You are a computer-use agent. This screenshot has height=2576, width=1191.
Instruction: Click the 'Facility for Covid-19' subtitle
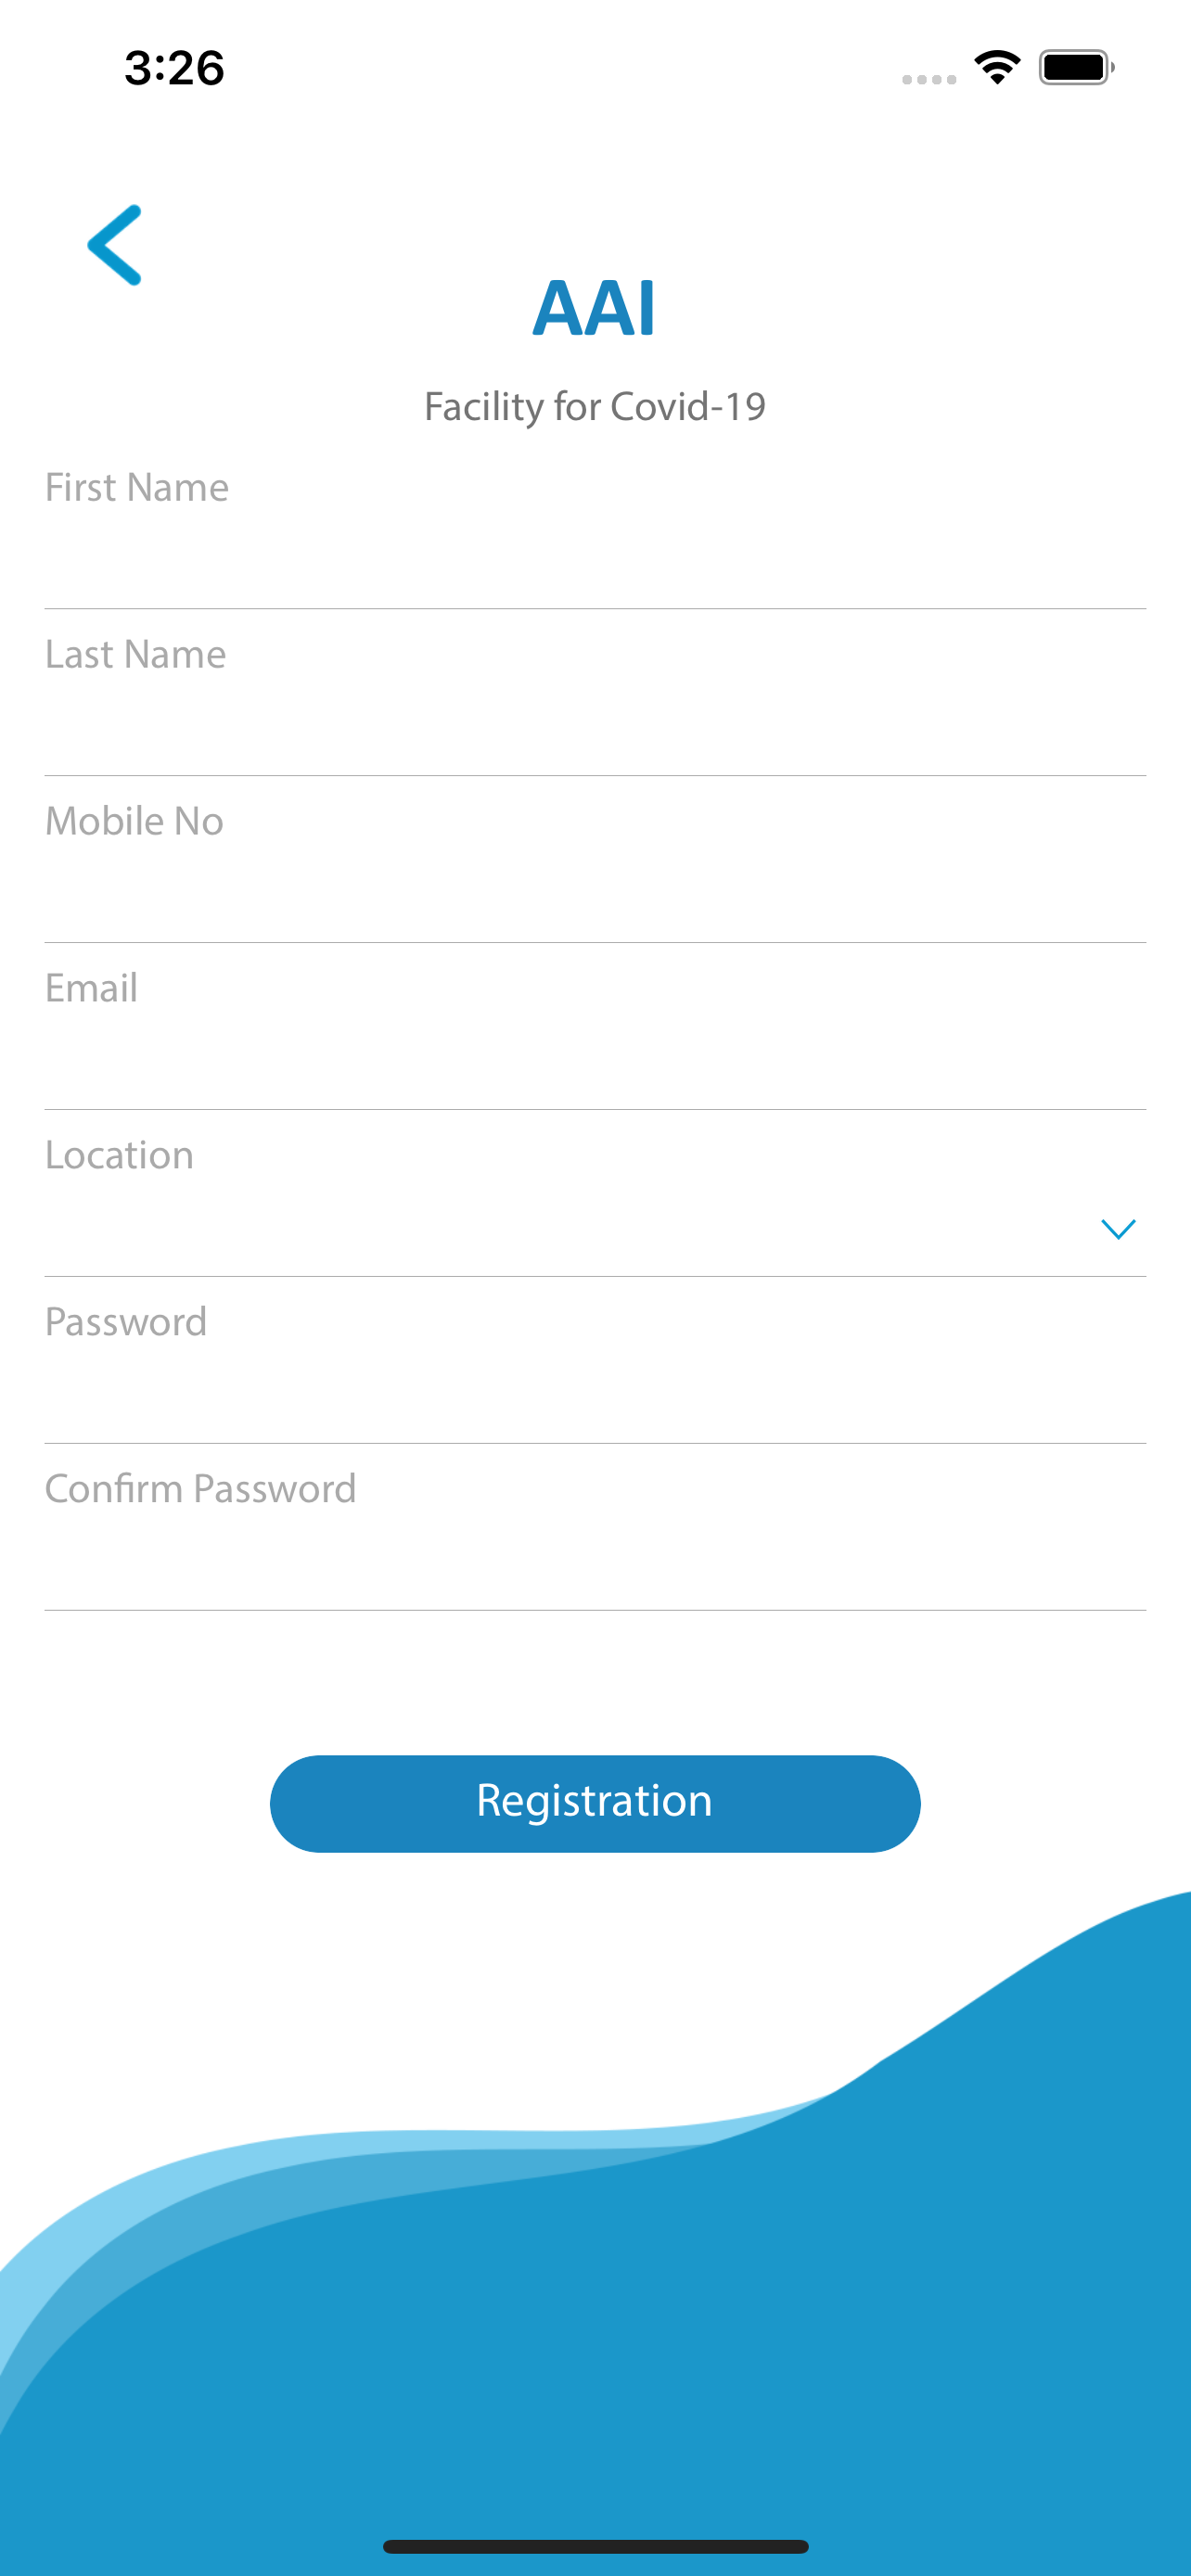tap(595, 406)
